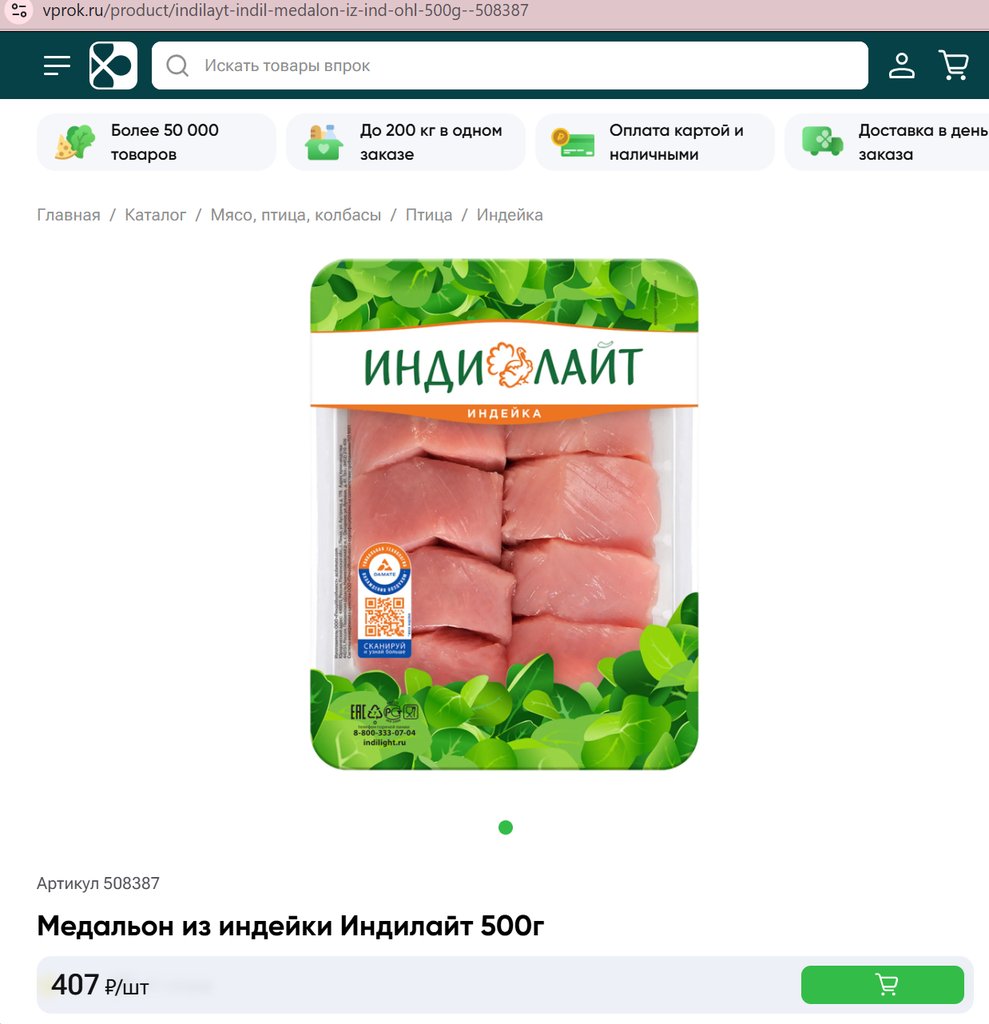The height and width of the screenshot is (1024, 989).
Task: Click the search magnifier icon
Action: click(x=177, y=65)
